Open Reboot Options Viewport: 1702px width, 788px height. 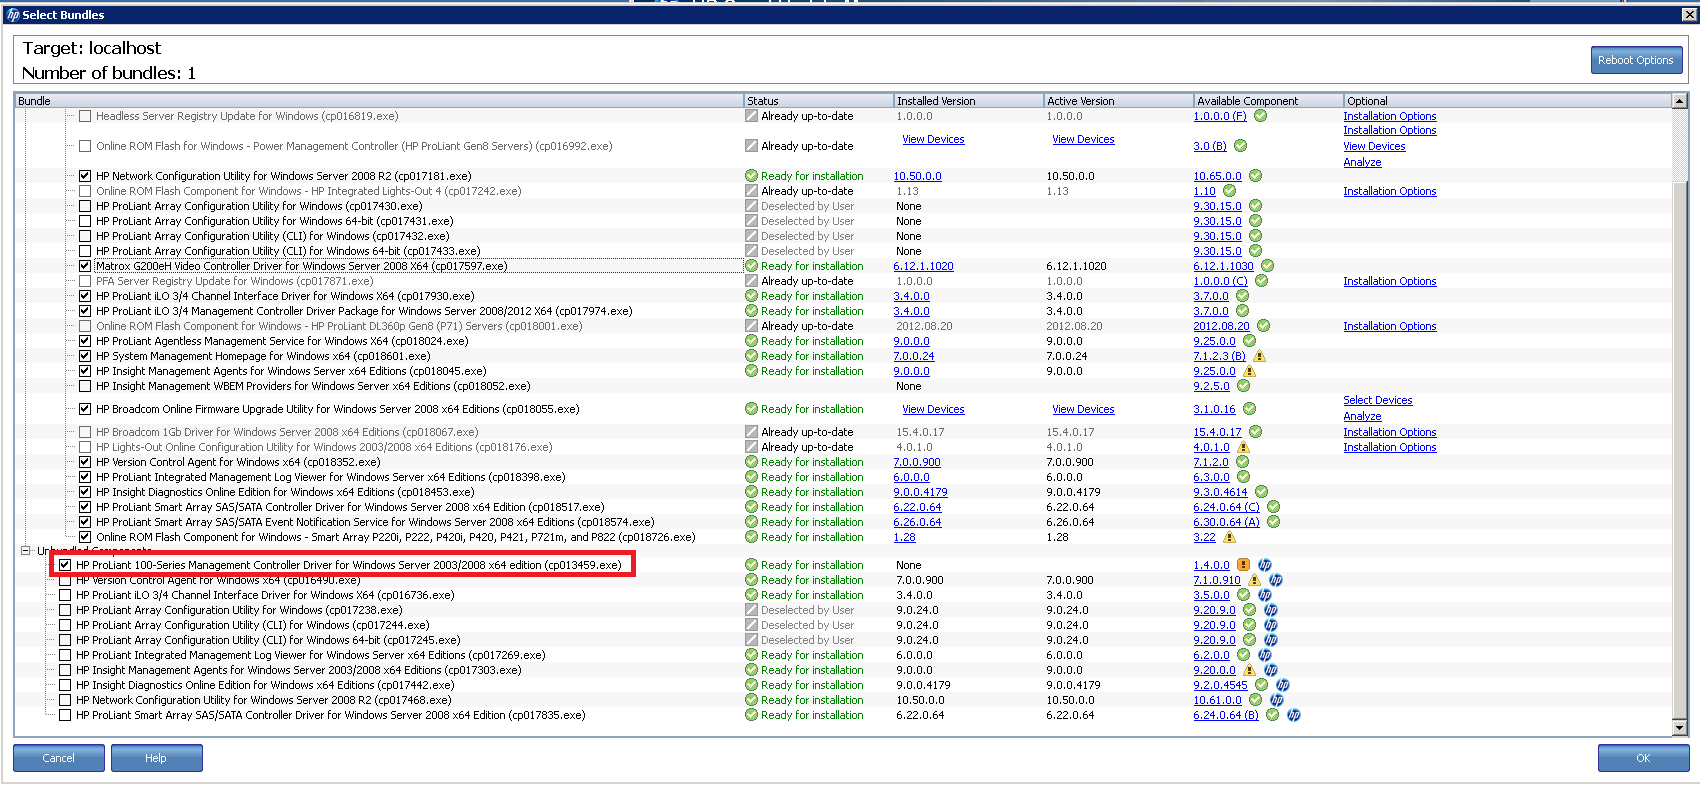pos(1636,60)
